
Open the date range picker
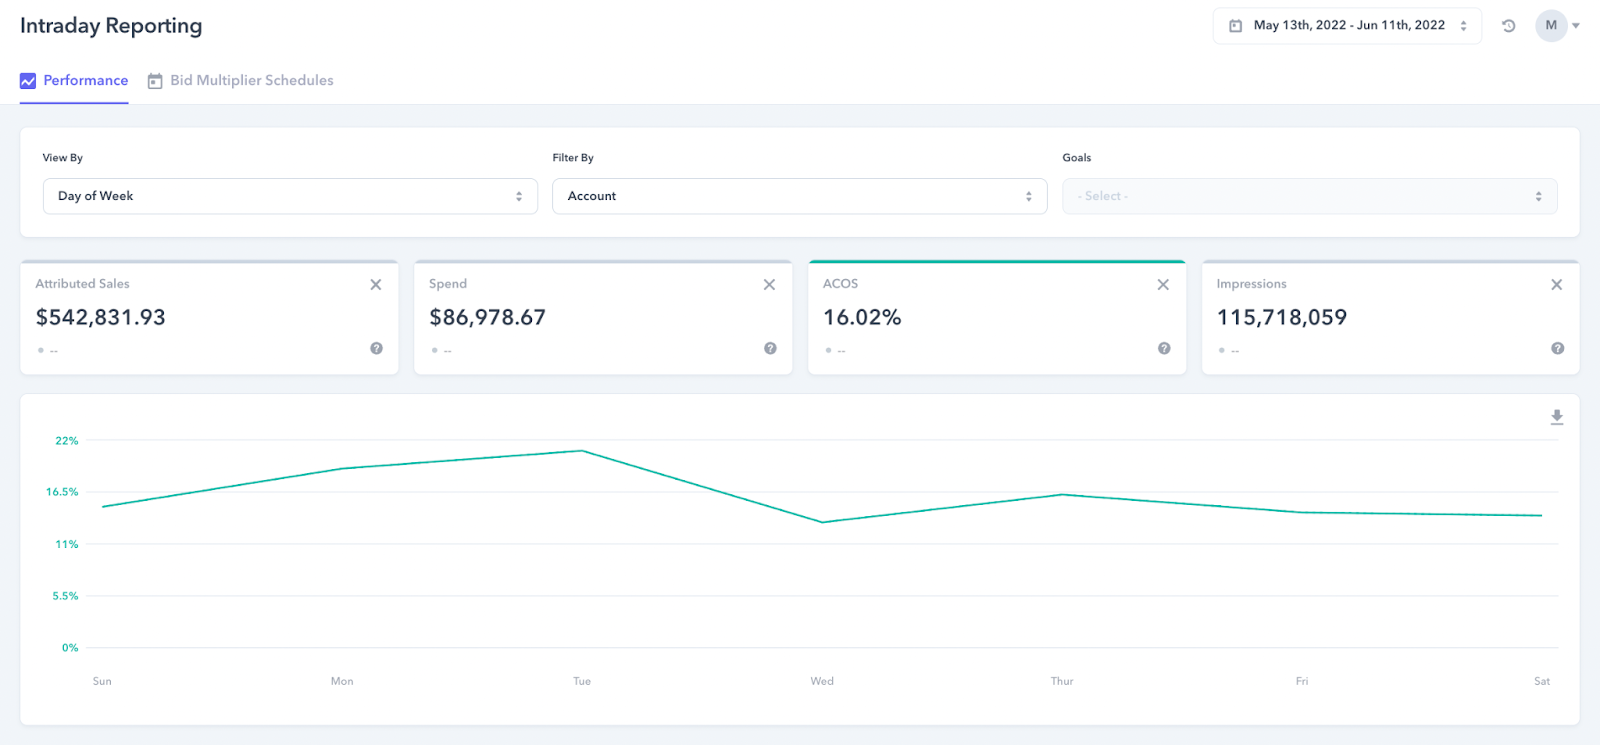click(x=1348, y=26)
